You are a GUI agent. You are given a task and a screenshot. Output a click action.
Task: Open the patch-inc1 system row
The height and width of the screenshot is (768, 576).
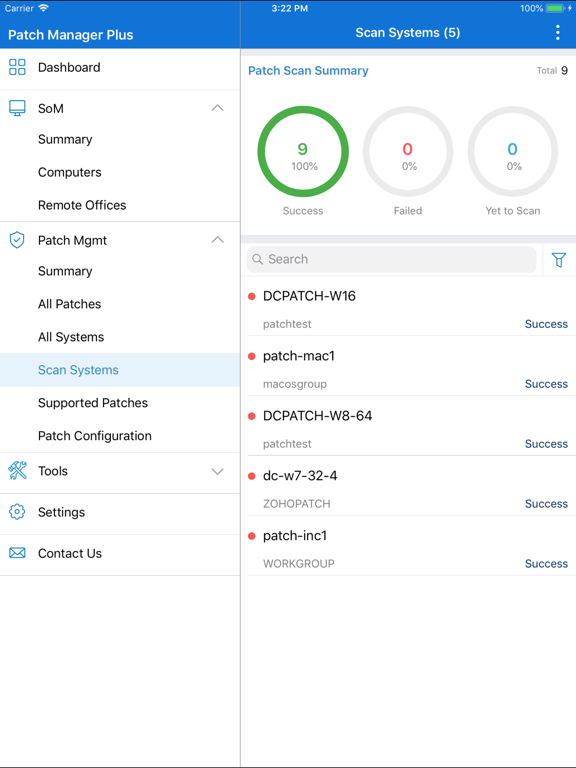408,546
